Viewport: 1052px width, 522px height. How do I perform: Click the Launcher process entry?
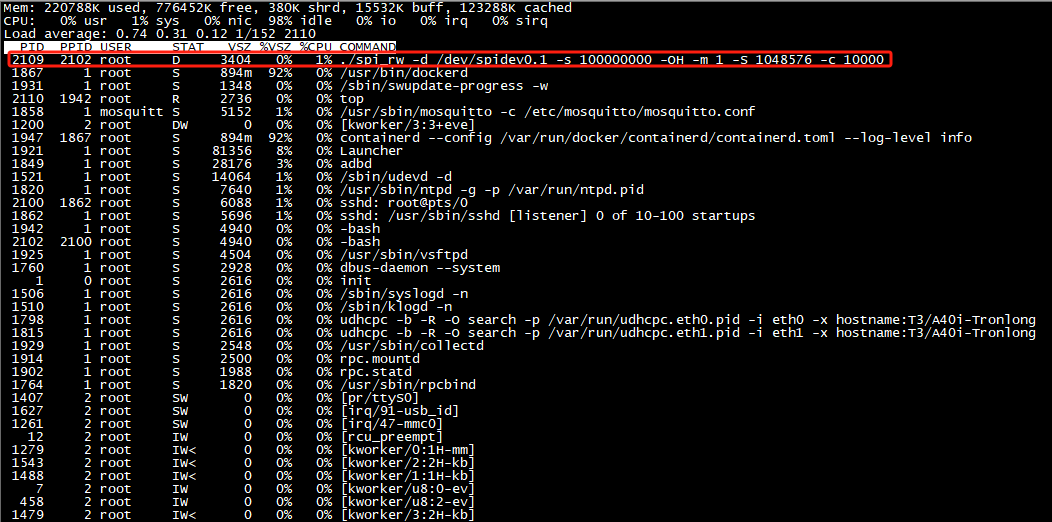(x=371, y=151)
